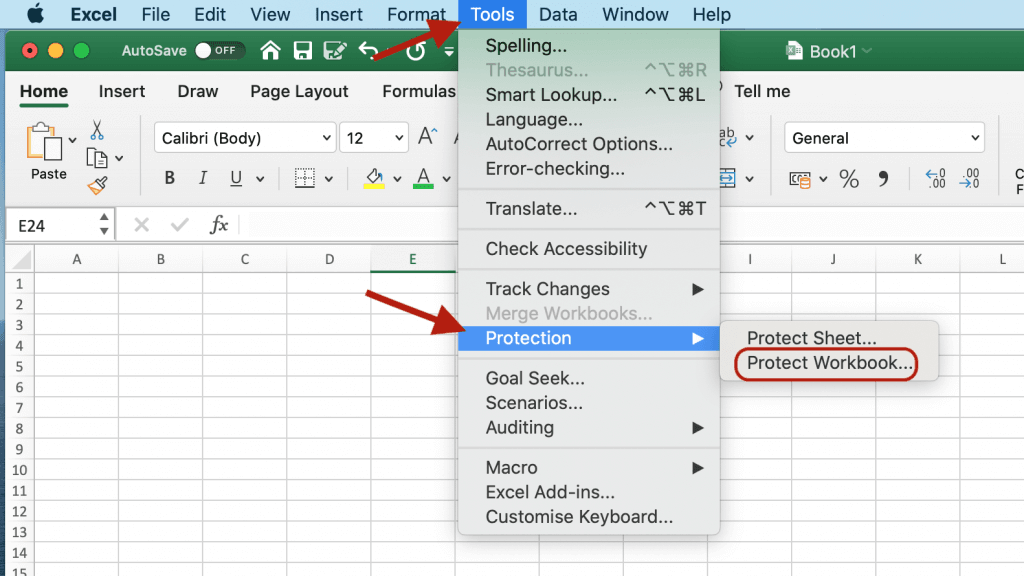The width and height of the screenshot is (1024, 576).
Task: Click the Name Box showing E24
Action: 50,226
